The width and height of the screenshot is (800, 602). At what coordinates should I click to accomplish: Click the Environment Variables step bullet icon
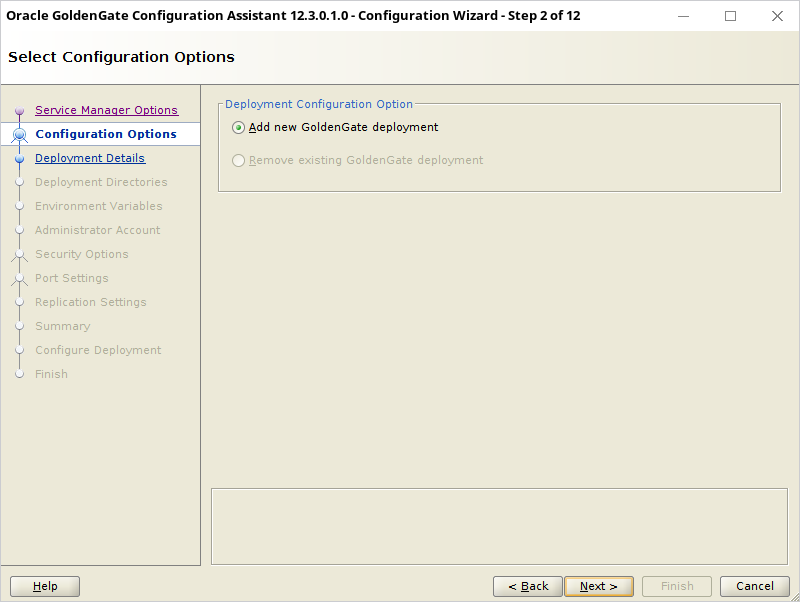click(x=19, y=206)
